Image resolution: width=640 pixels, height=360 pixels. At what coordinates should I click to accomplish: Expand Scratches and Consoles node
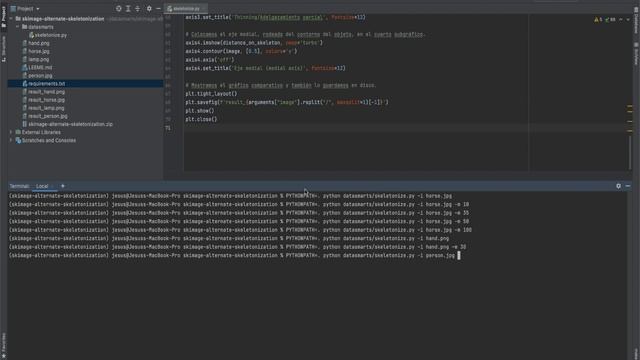[11, 140]
